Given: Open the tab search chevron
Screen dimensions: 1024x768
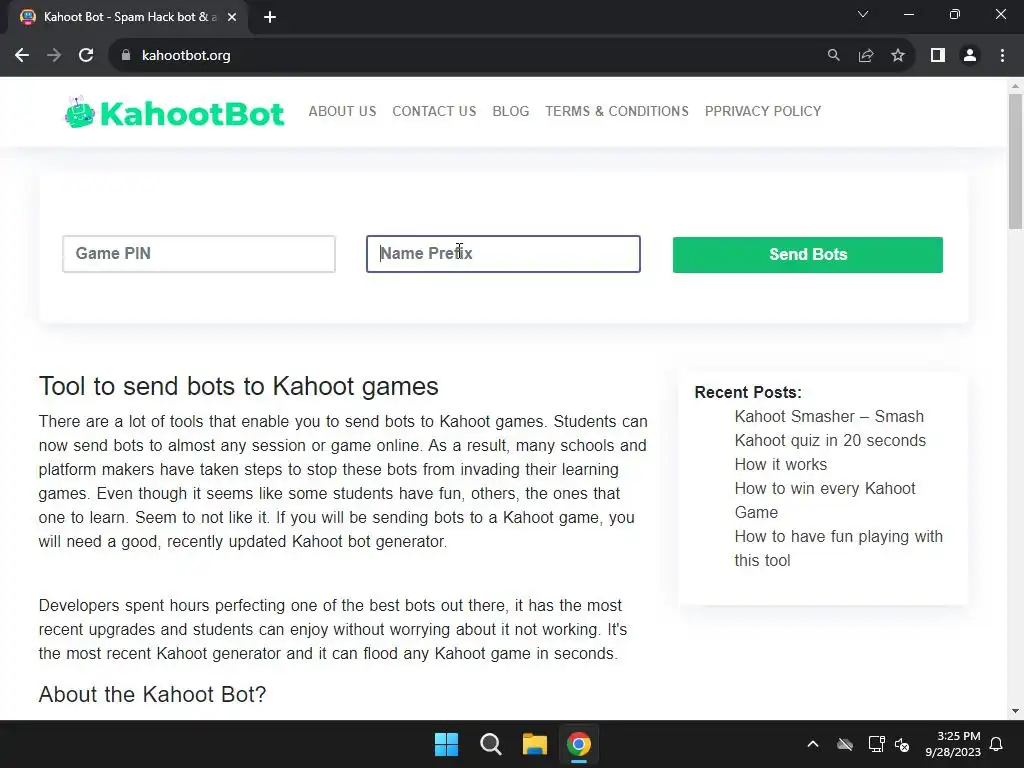Looking at the screenshot, I should coord(863,14).
